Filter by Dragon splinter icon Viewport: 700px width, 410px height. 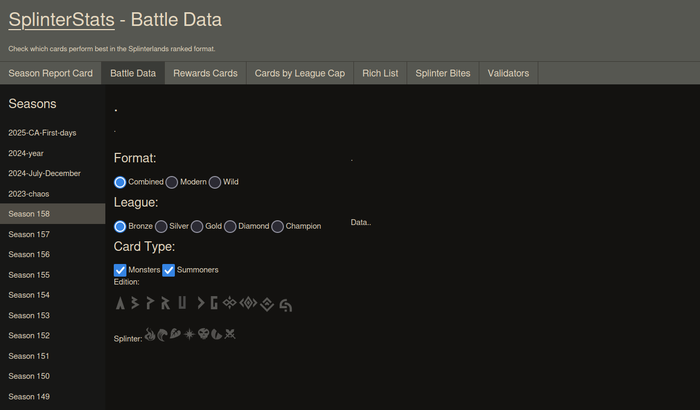tap(217, 334)
